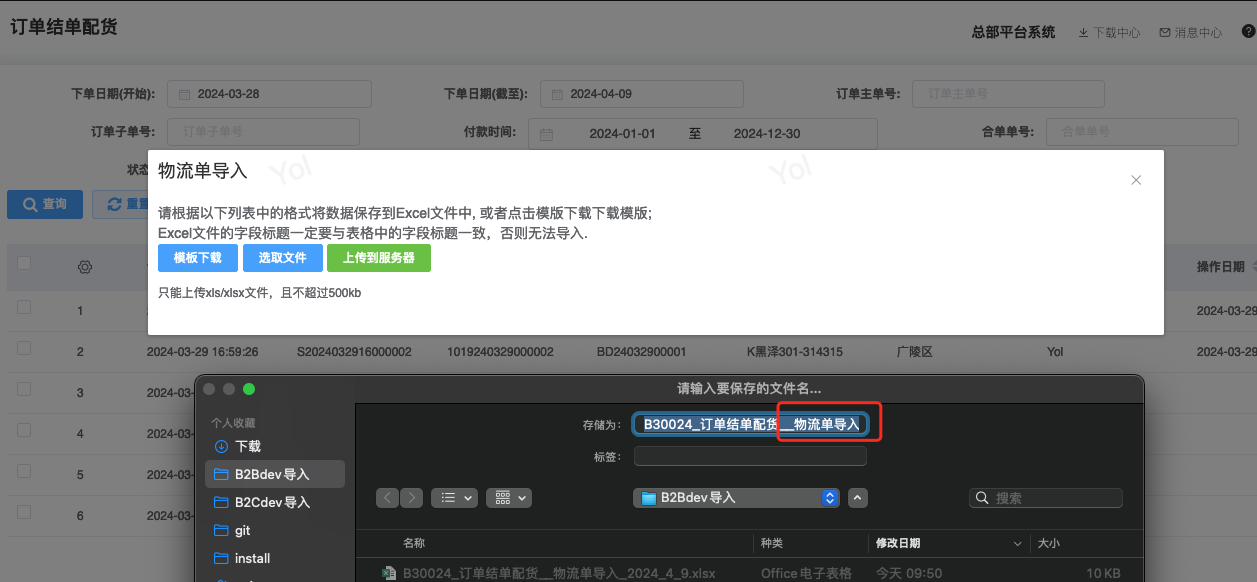The width and height of the screenshot is (1257, 582).
Task: Collapse the save dialog with the chevron button
Action: pyautogui.click(x=858, y=498)
